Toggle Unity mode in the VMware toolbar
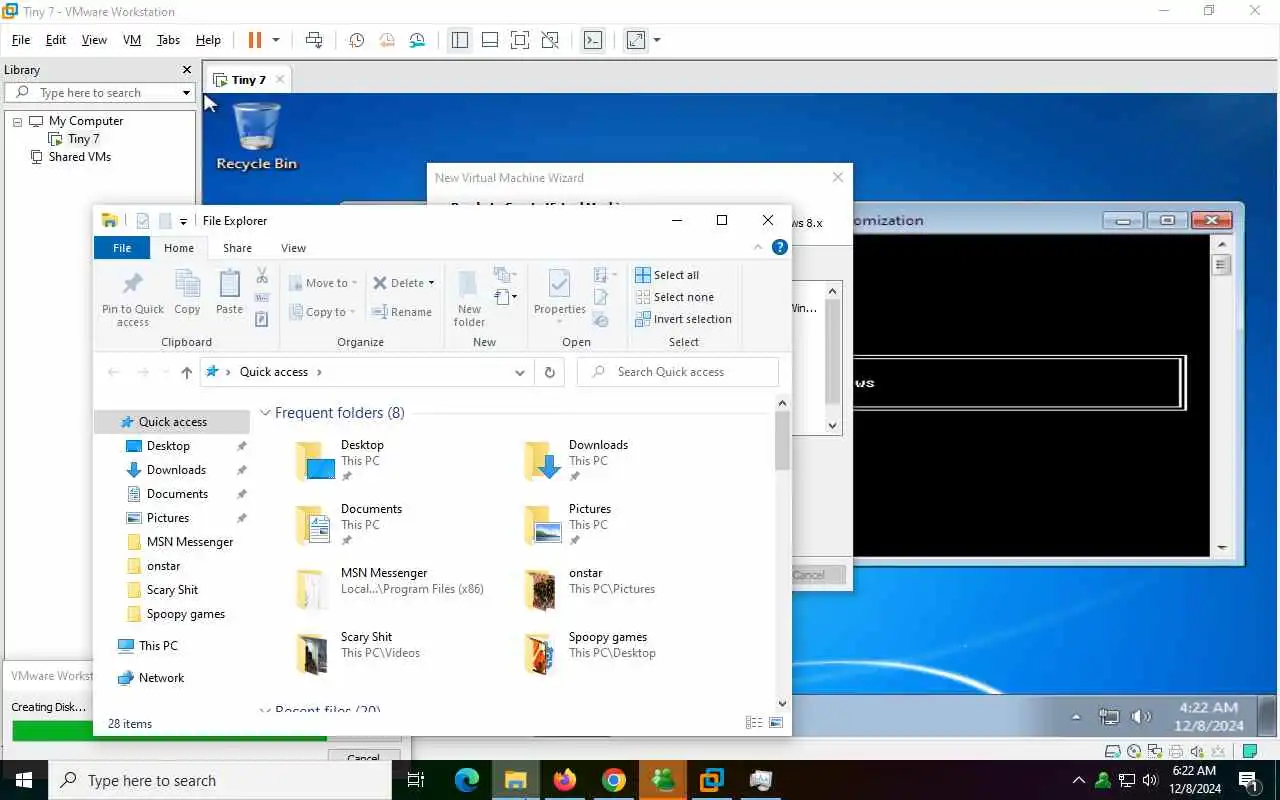Screen dimensions: 1280x800 coord(550,40)
